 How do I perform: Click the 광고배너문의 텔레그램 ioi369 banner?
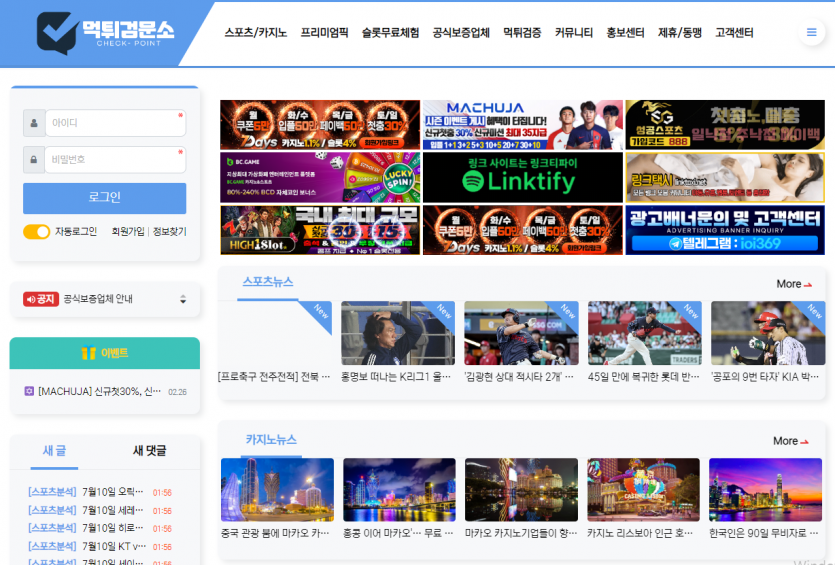click(725, 230)
